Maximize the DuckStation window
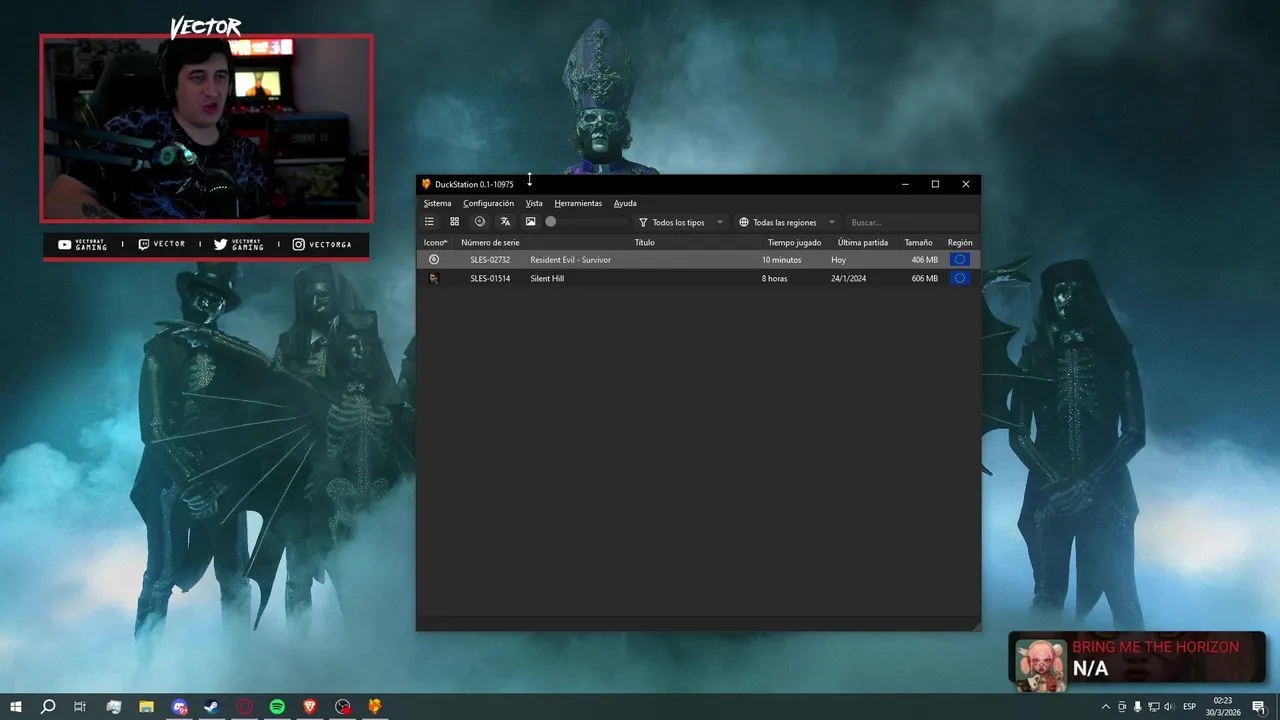The height and width of the screenshot is (720, 1280). point(935,184)
